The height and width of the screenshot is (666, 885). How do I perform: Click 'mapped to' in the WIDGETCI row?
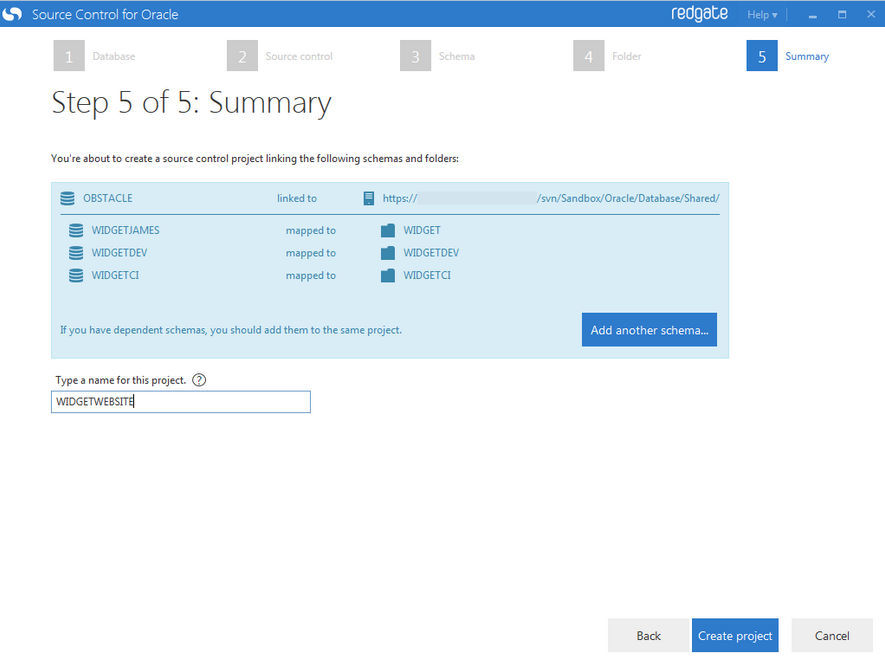310,275
